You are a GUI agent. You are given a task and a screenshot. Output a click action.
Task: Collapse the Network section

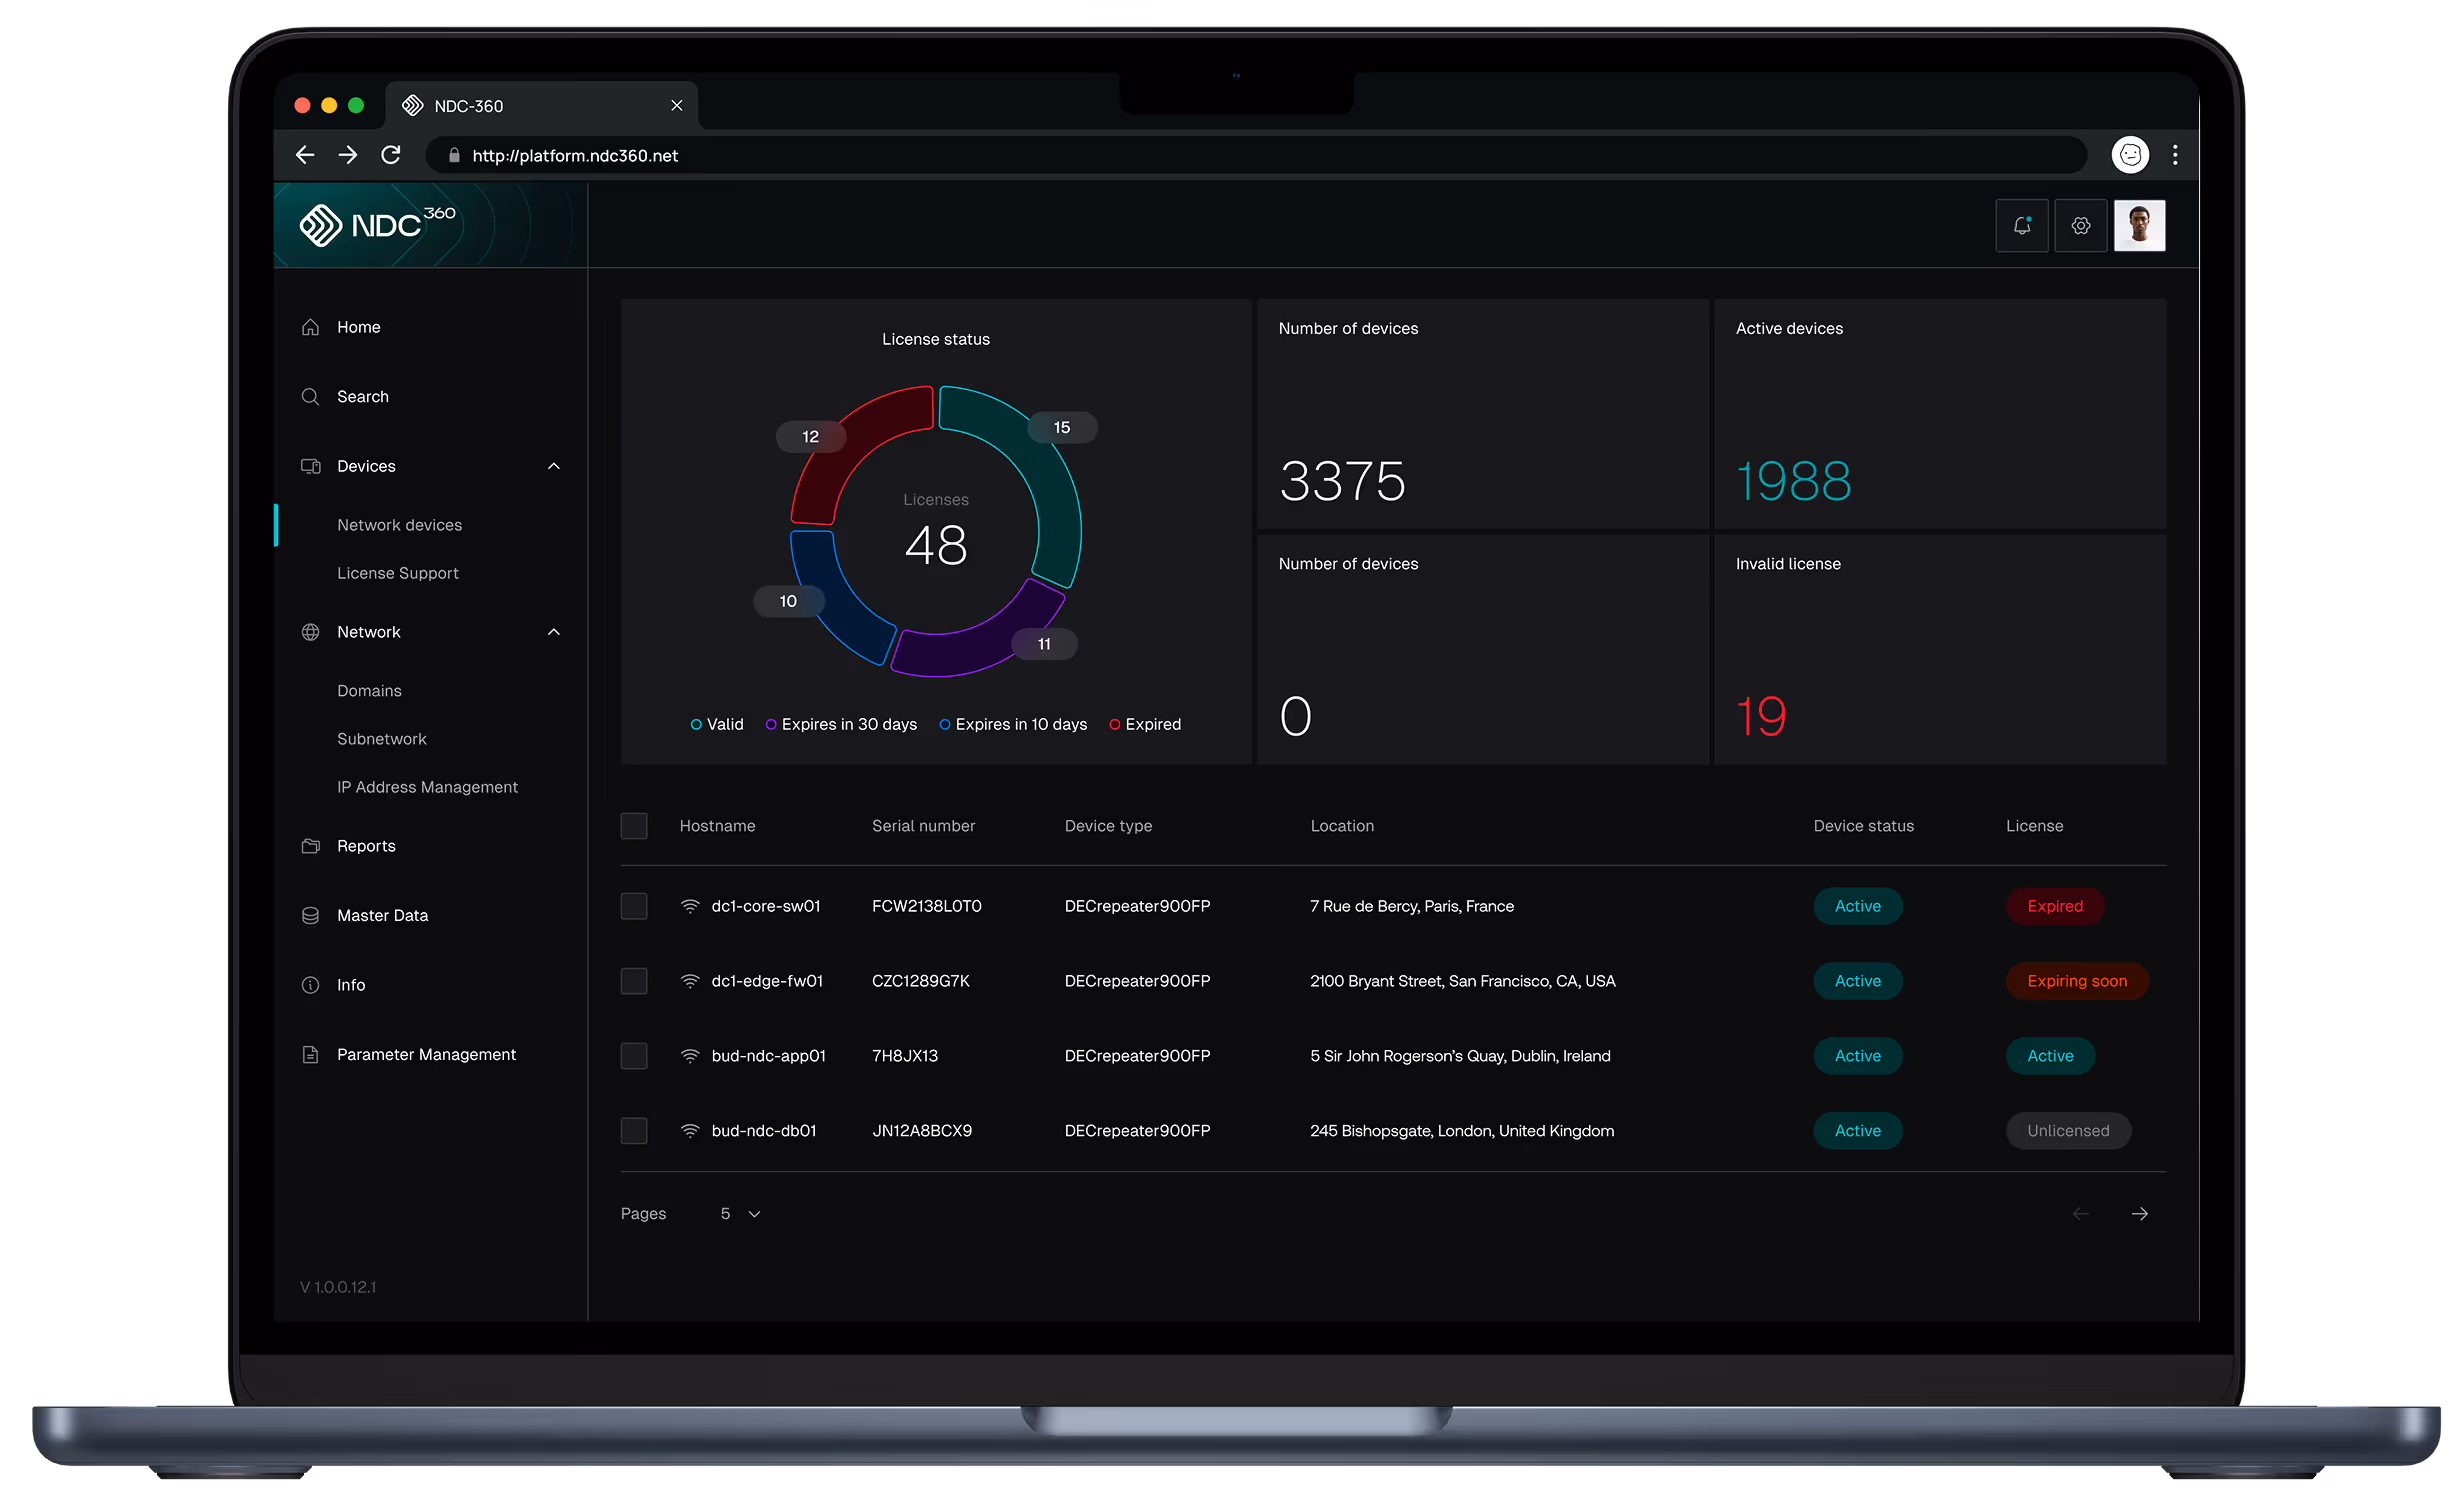553,632
